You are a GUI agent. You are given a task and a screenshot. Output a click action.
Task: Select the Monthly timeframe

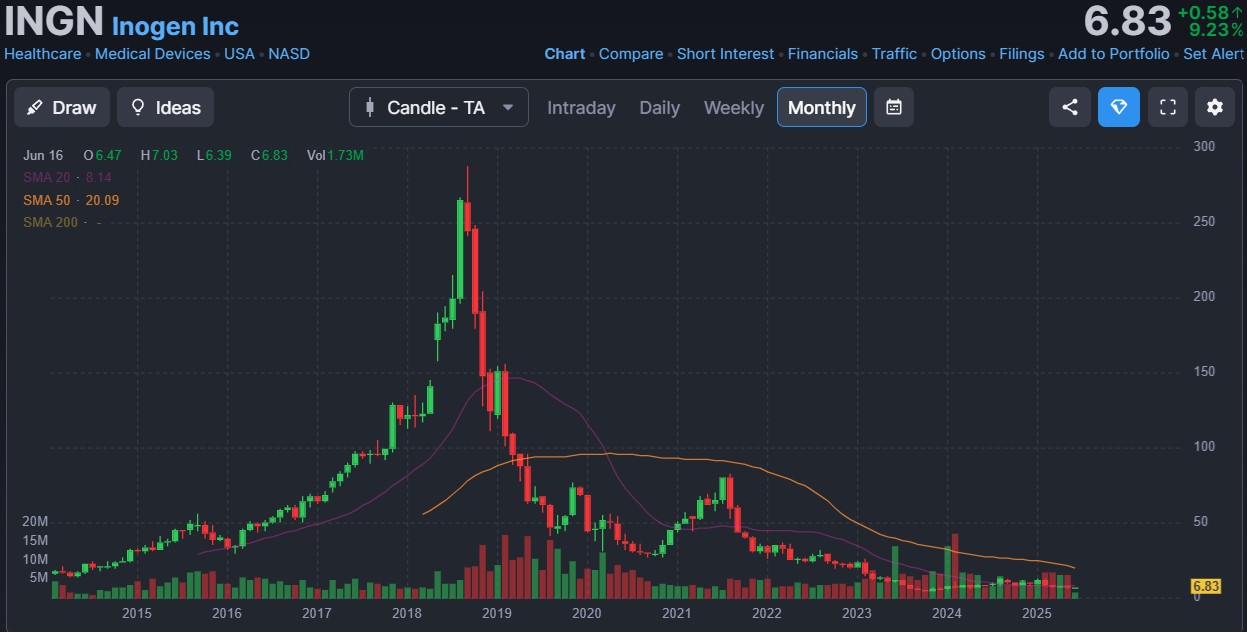pyautogui.click(x=821, y=108)
